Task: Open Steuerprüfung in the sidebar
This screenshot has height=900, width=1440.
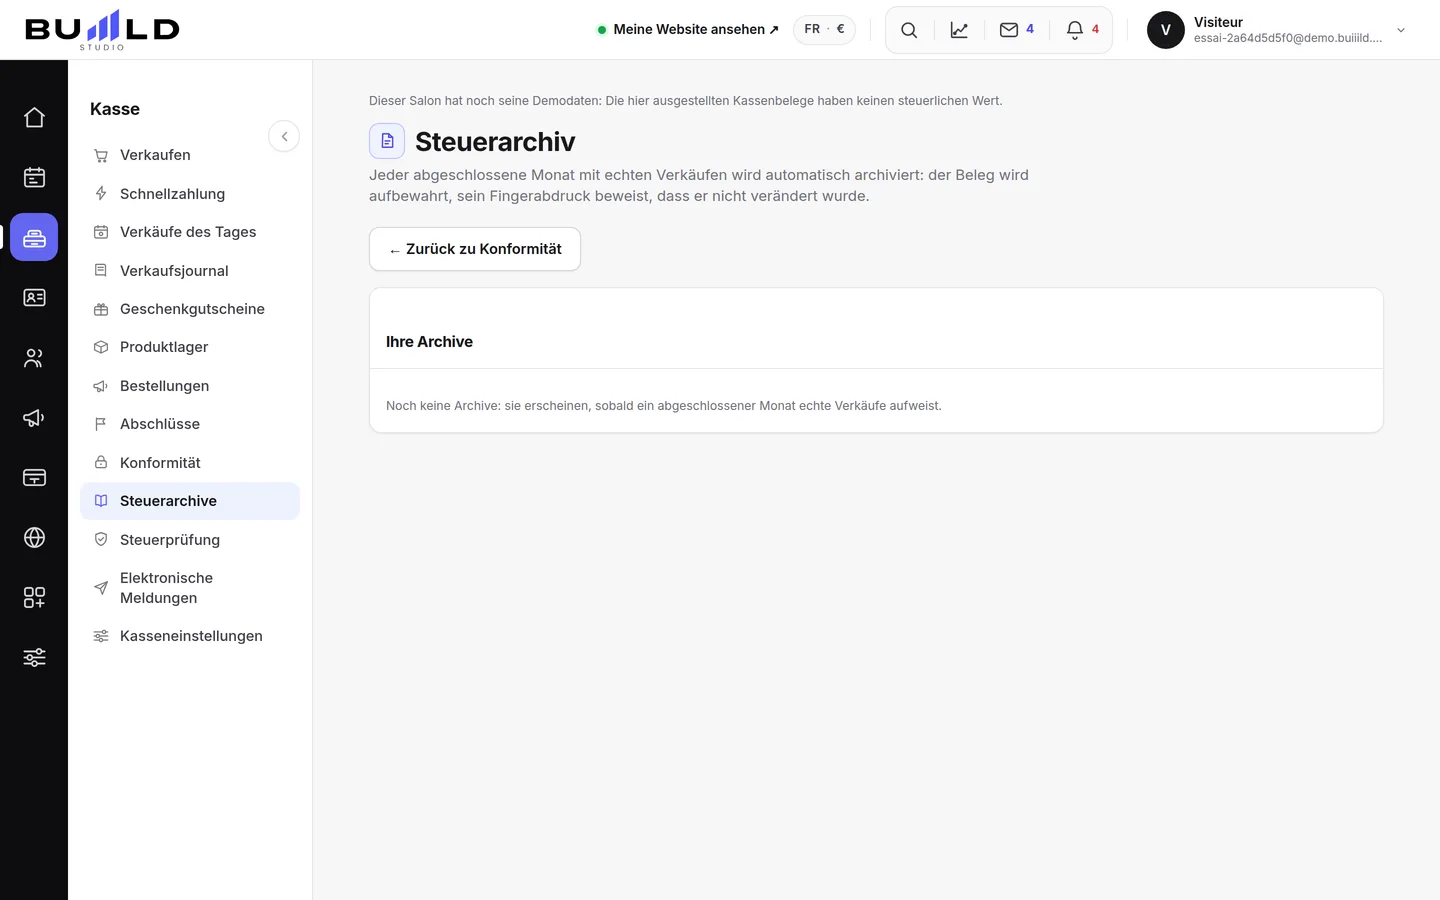Action: pos(190,540)
